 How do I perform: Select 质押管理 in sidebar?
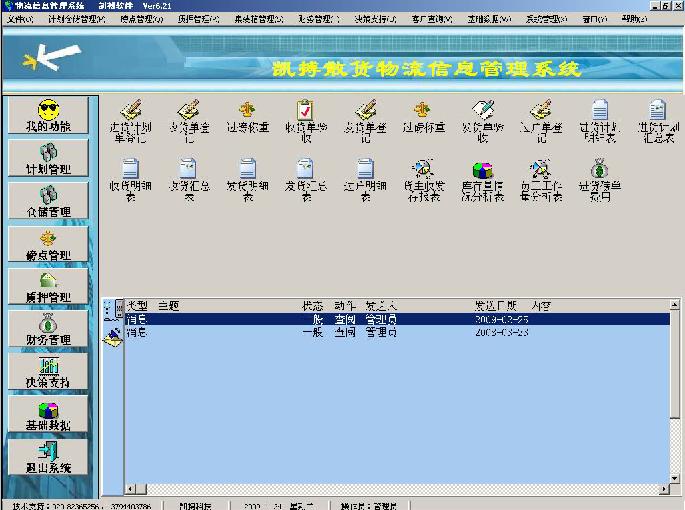[x=48, y=286]
